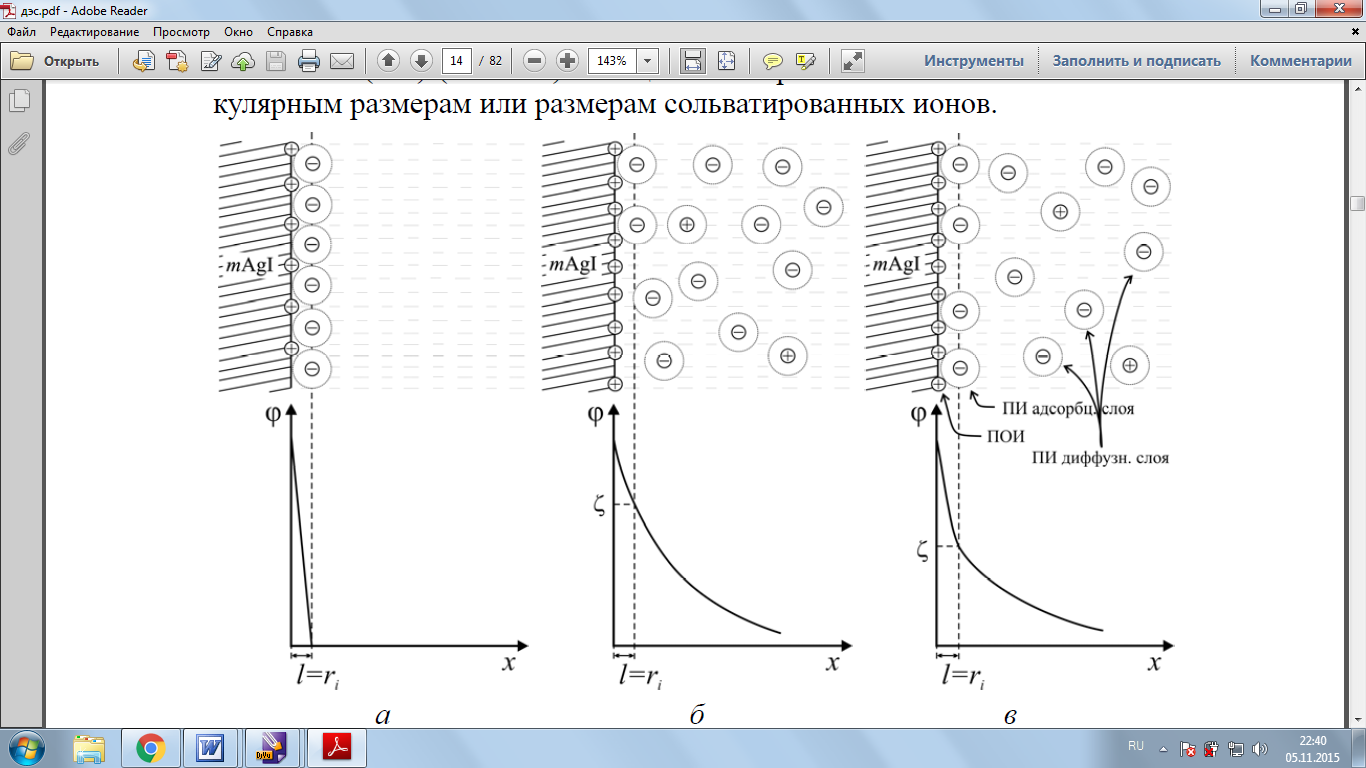Click the Открыть (Open file) button
The height and width of the screenshot is (768, 1366).
point(56,61)
